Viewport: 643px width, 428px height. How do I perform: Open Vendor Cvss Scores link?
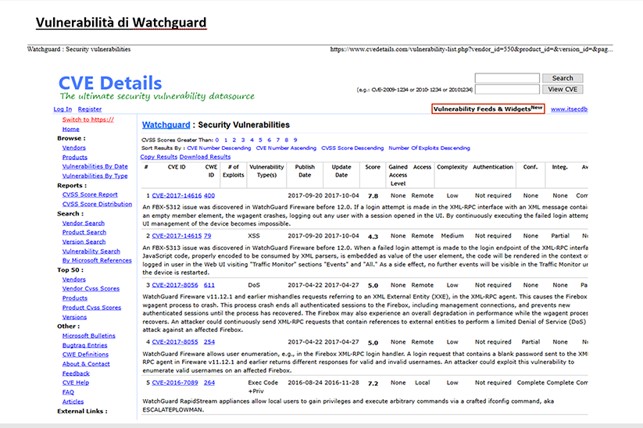click(91, 289)
